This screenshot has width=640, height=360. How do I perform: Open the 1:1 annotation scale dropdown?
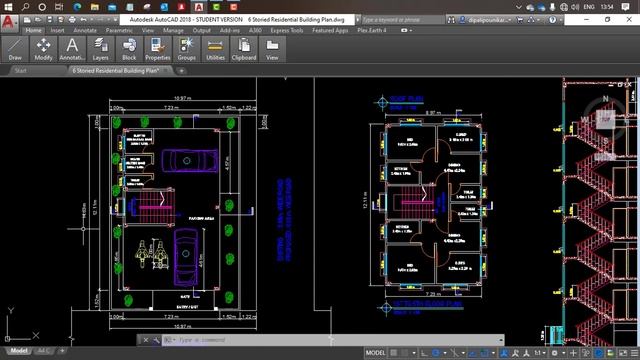coord(540,353)
